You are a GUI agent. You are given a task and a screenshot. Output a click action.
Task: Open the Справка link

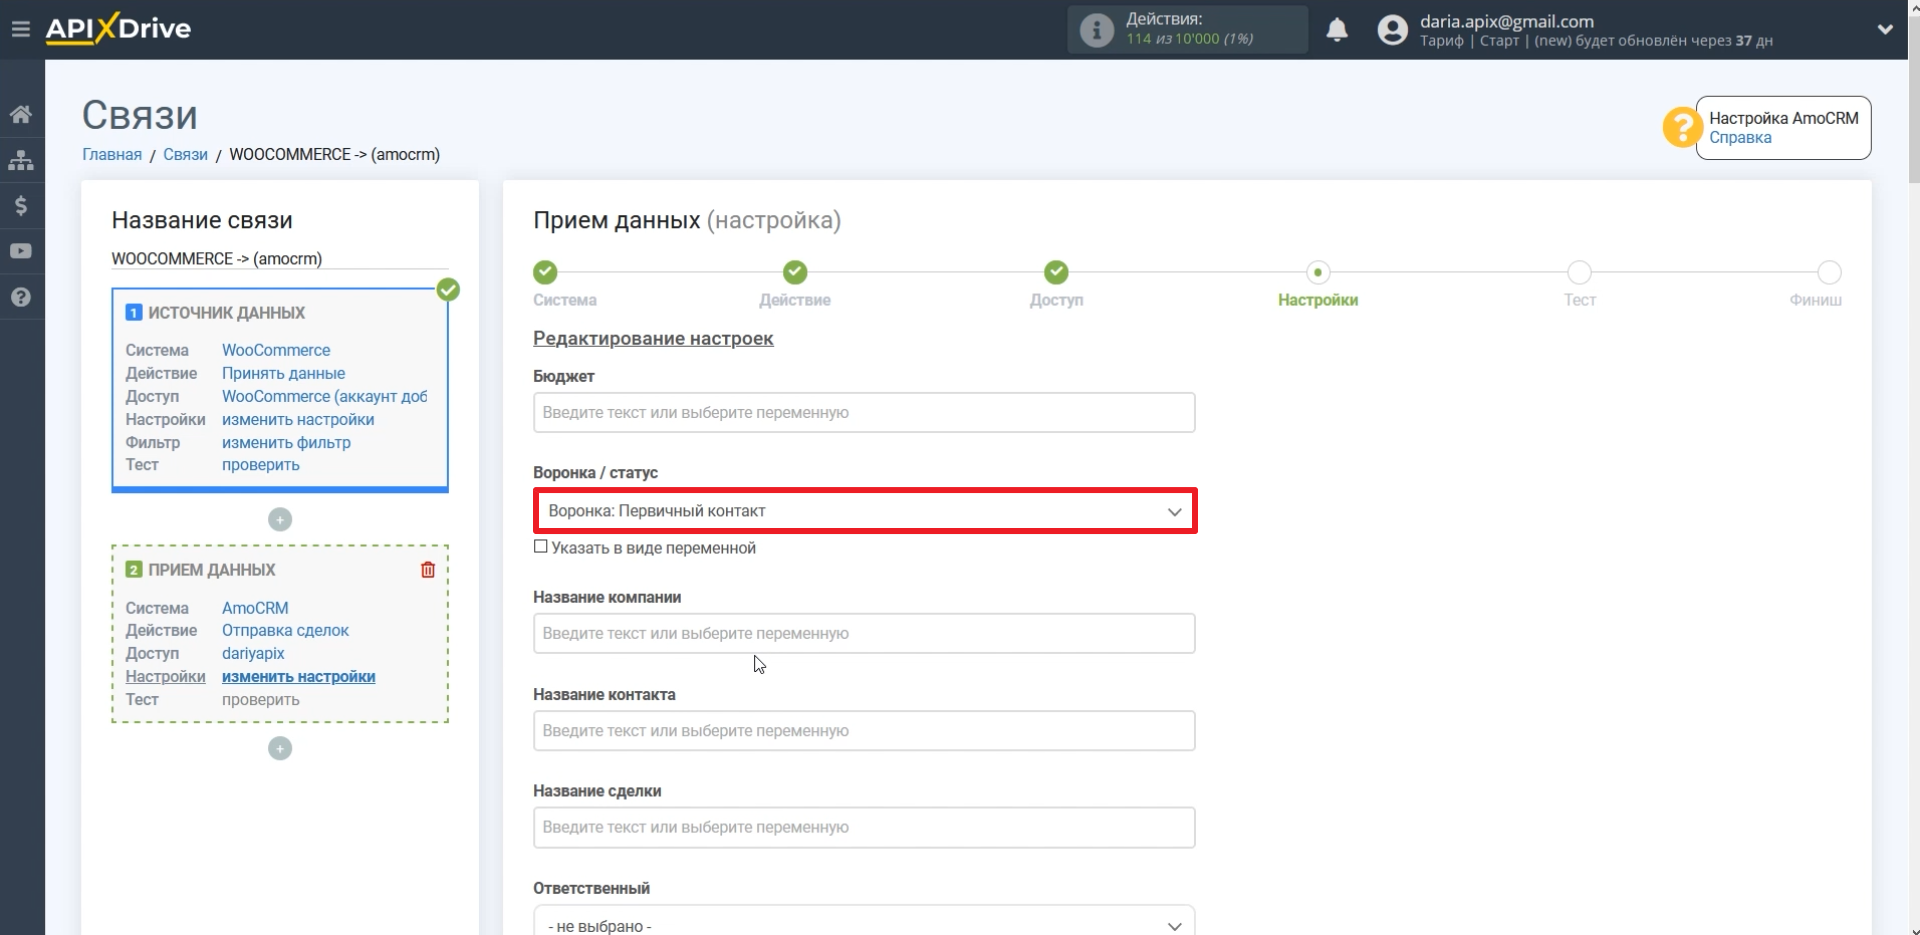(x=1740, y=138)
